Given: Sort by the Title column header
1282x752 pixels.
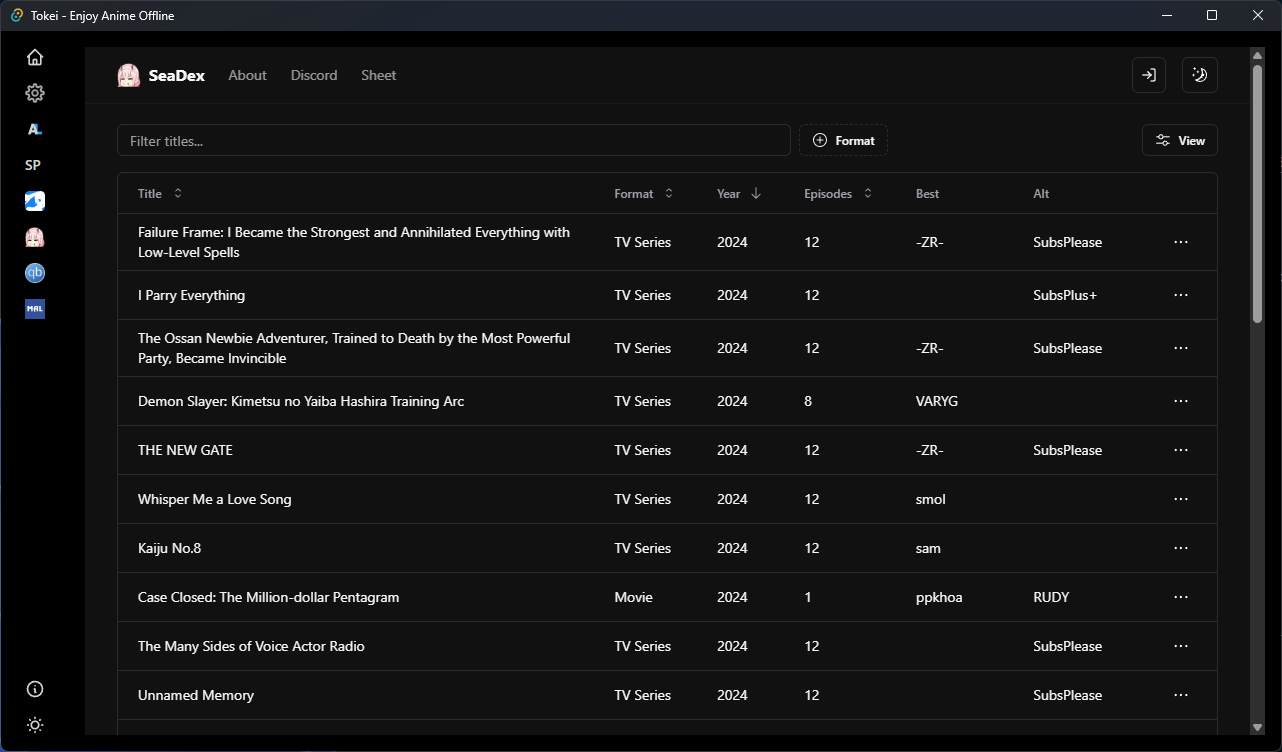Looking at the screenshot, I should (160, 194).
